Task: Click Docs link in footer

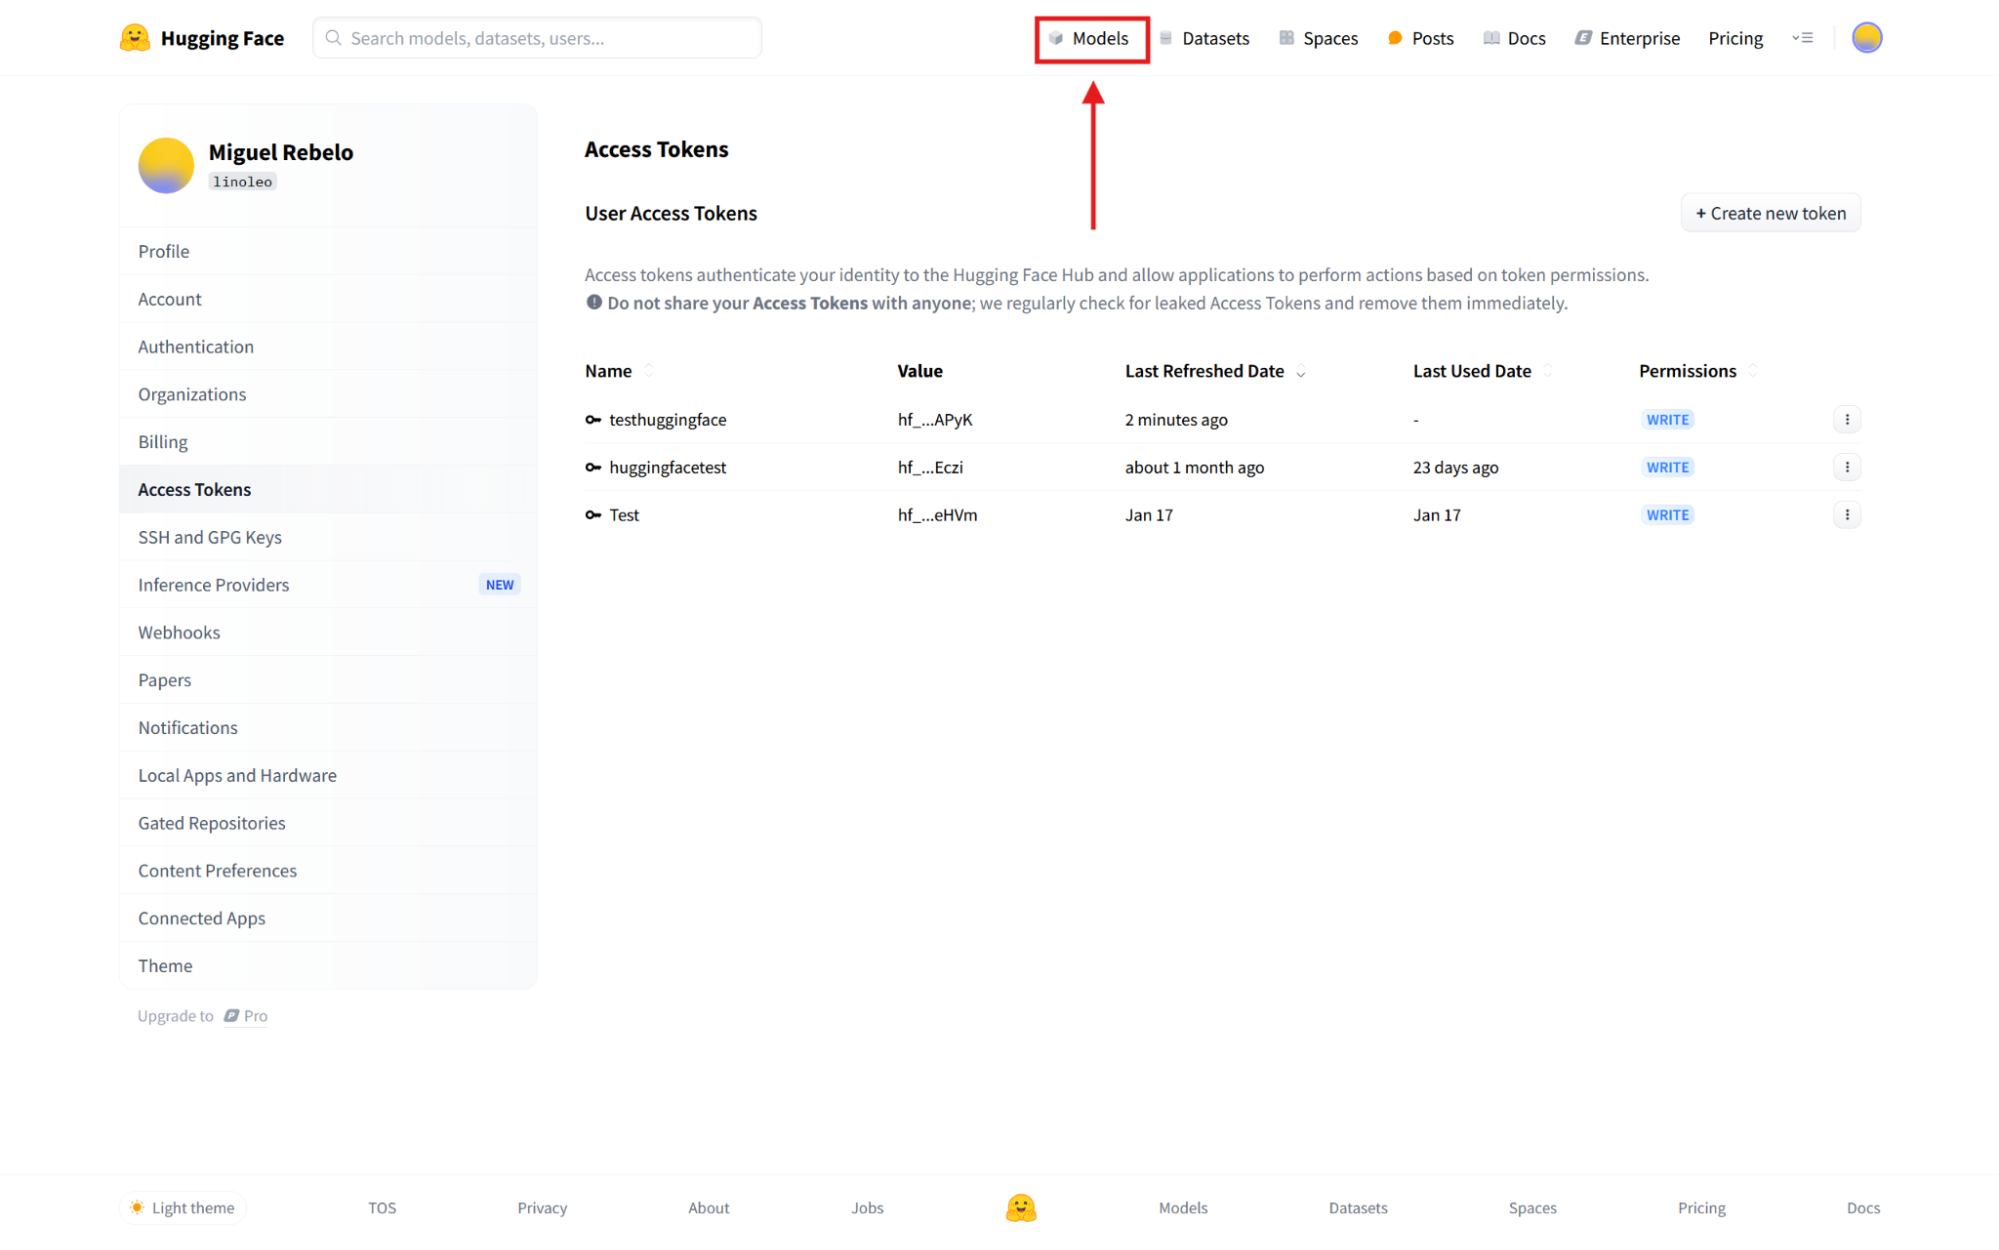Action: 1863,1207
